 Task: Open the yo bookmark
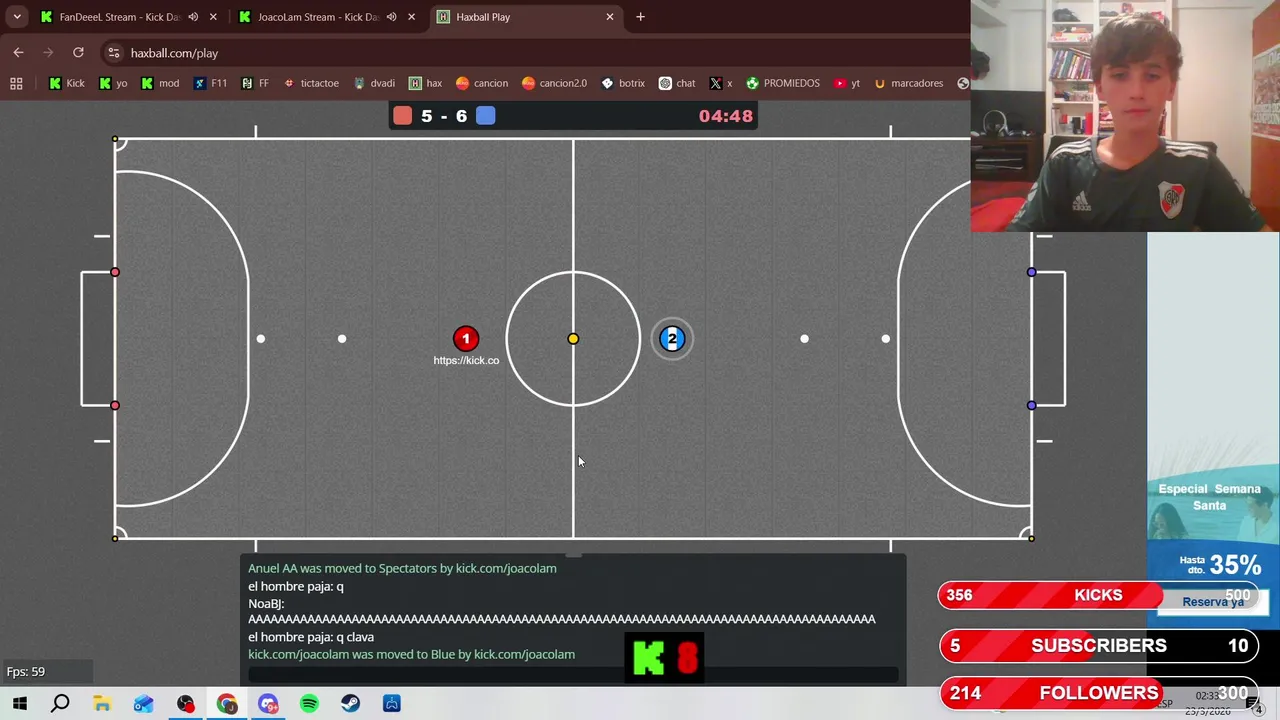(112, 83)
